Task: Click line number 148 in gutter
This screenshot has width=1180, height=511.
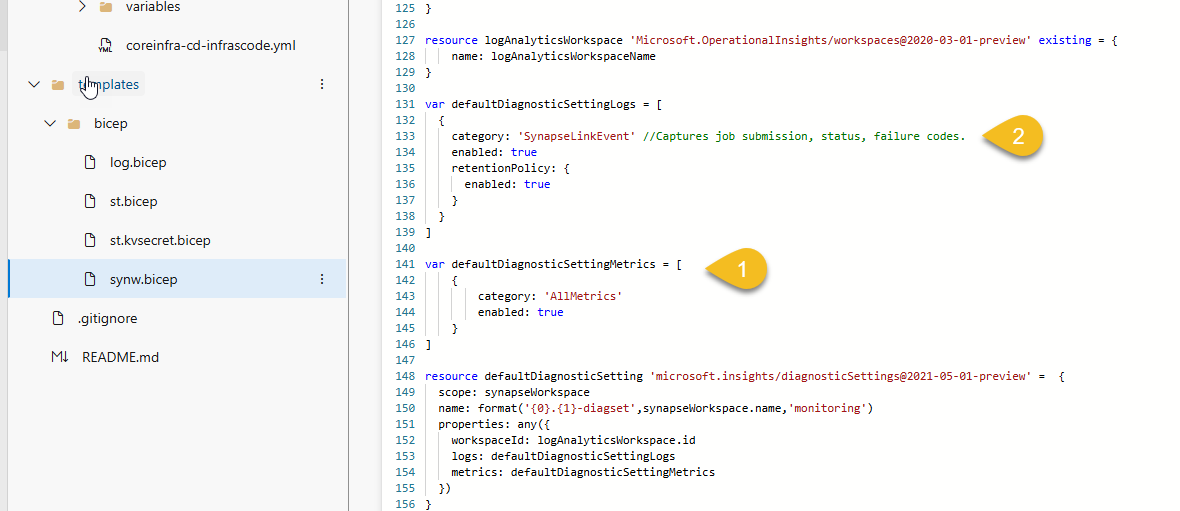Action: coord(405,376)
